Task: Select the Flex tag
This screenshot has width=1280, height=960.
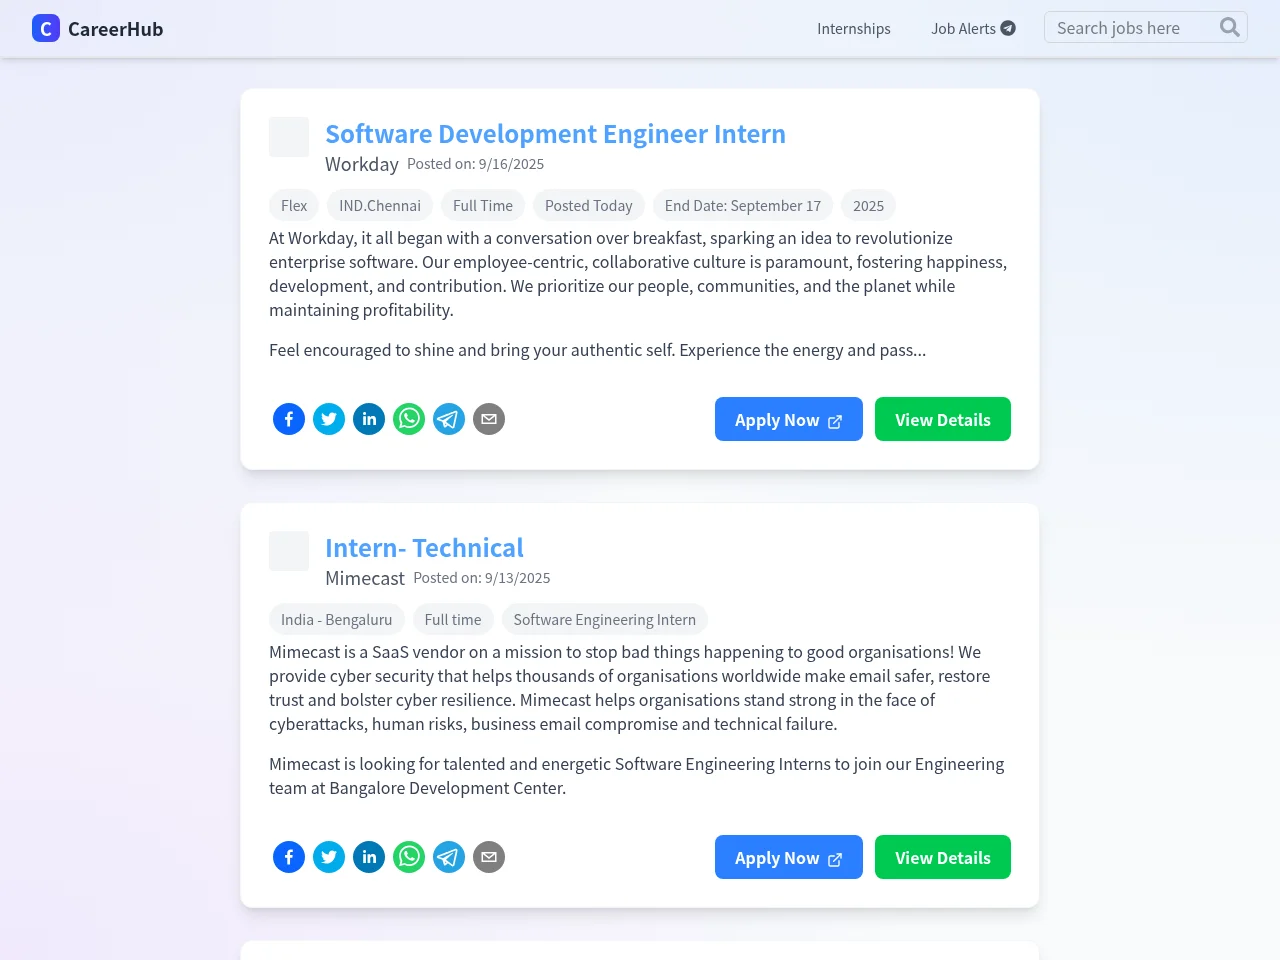Action: coord(294,205)
